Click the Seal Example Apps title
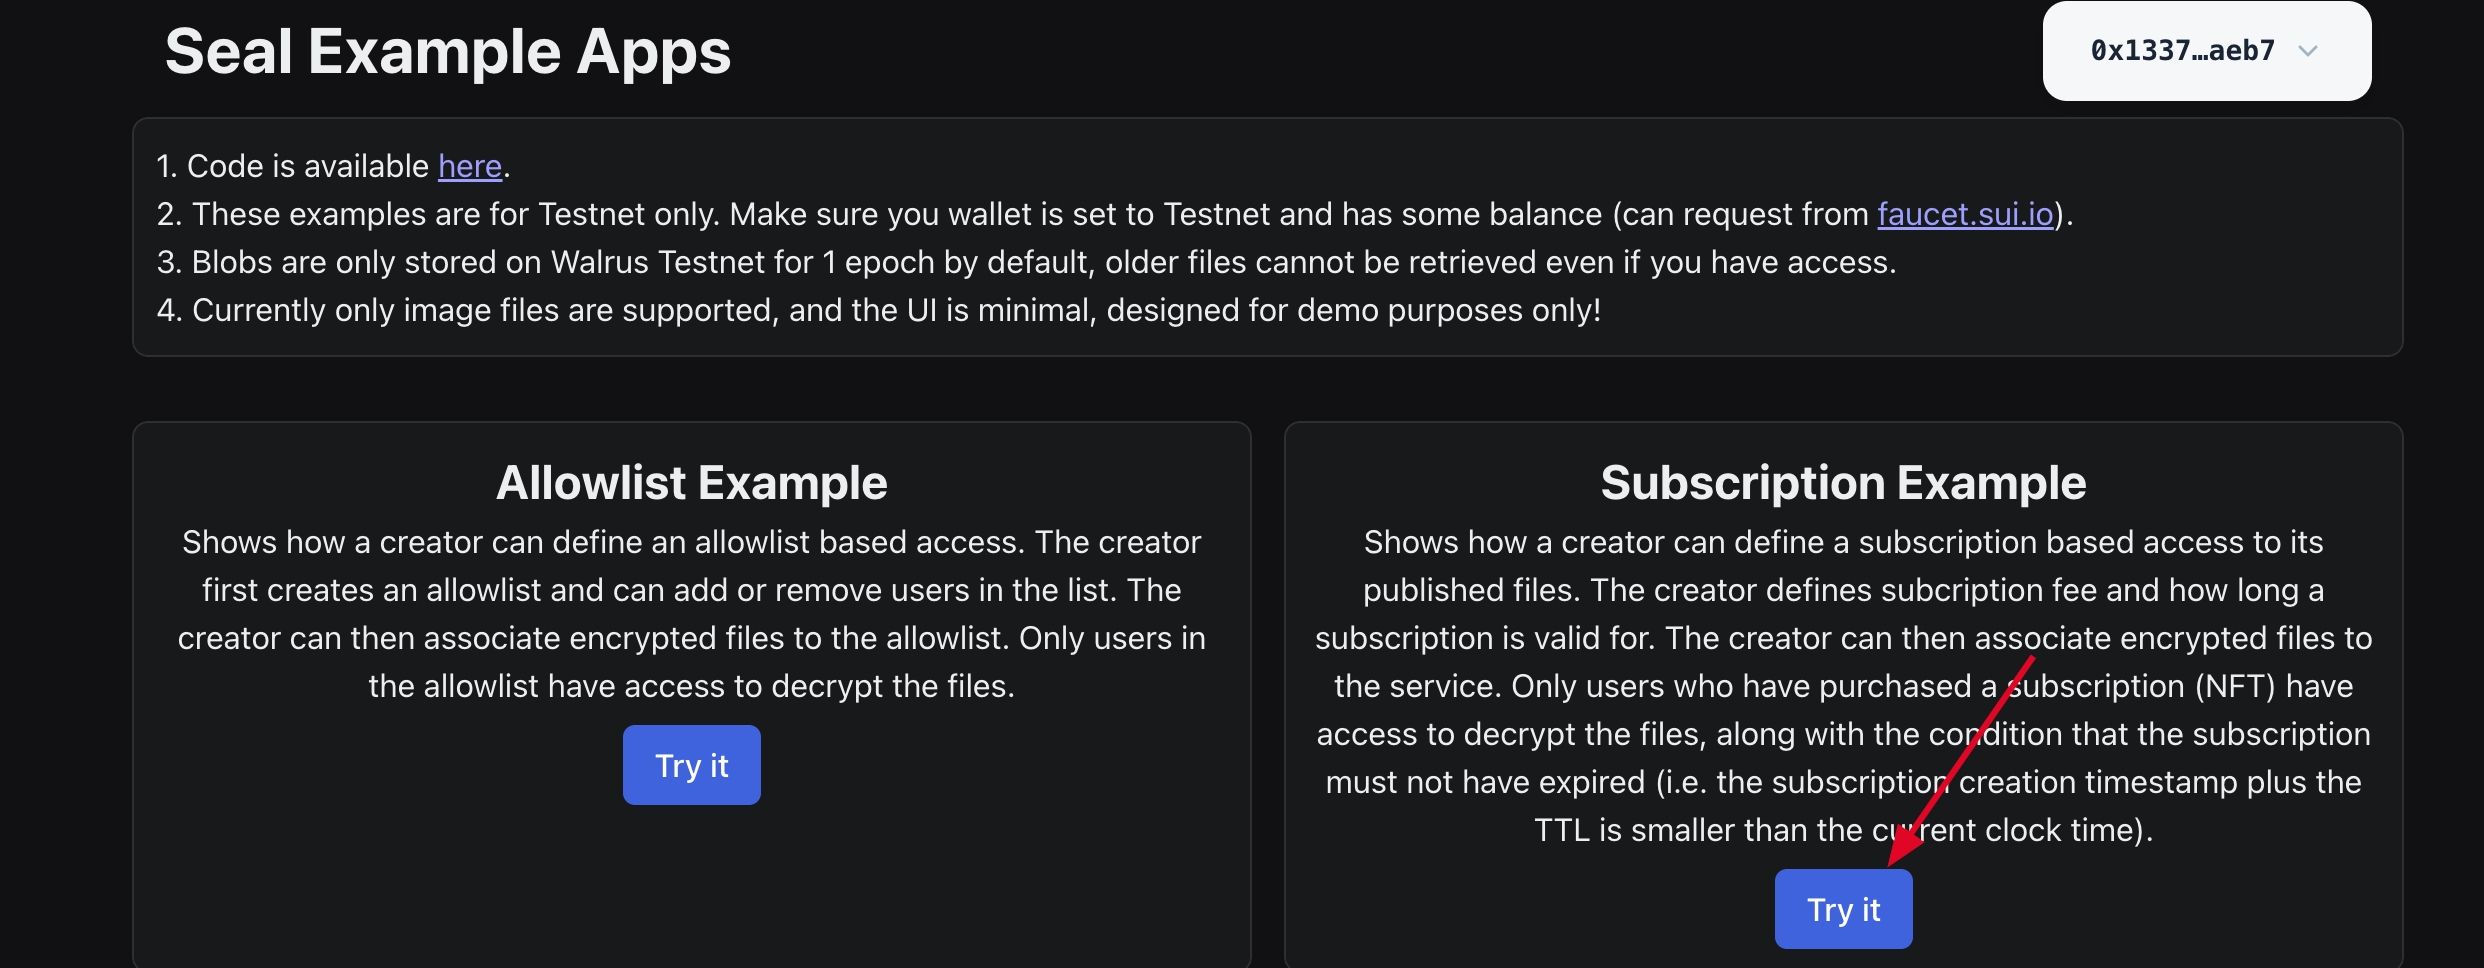 click(x=447, y=52)
